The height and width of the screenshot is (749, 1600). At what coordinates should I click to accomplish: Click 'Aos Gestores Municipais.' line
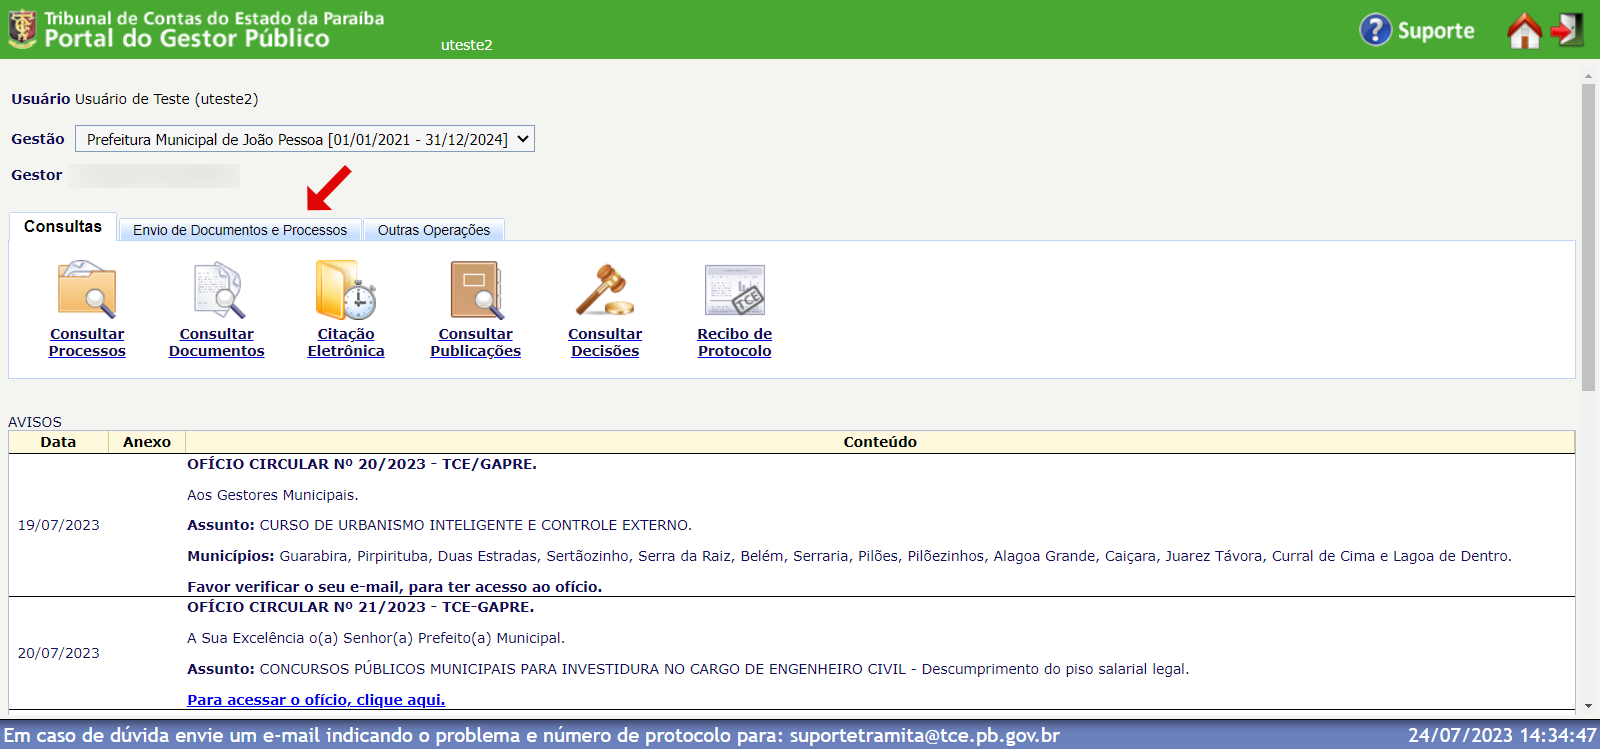pyautogui.click(x=272, y=495)
